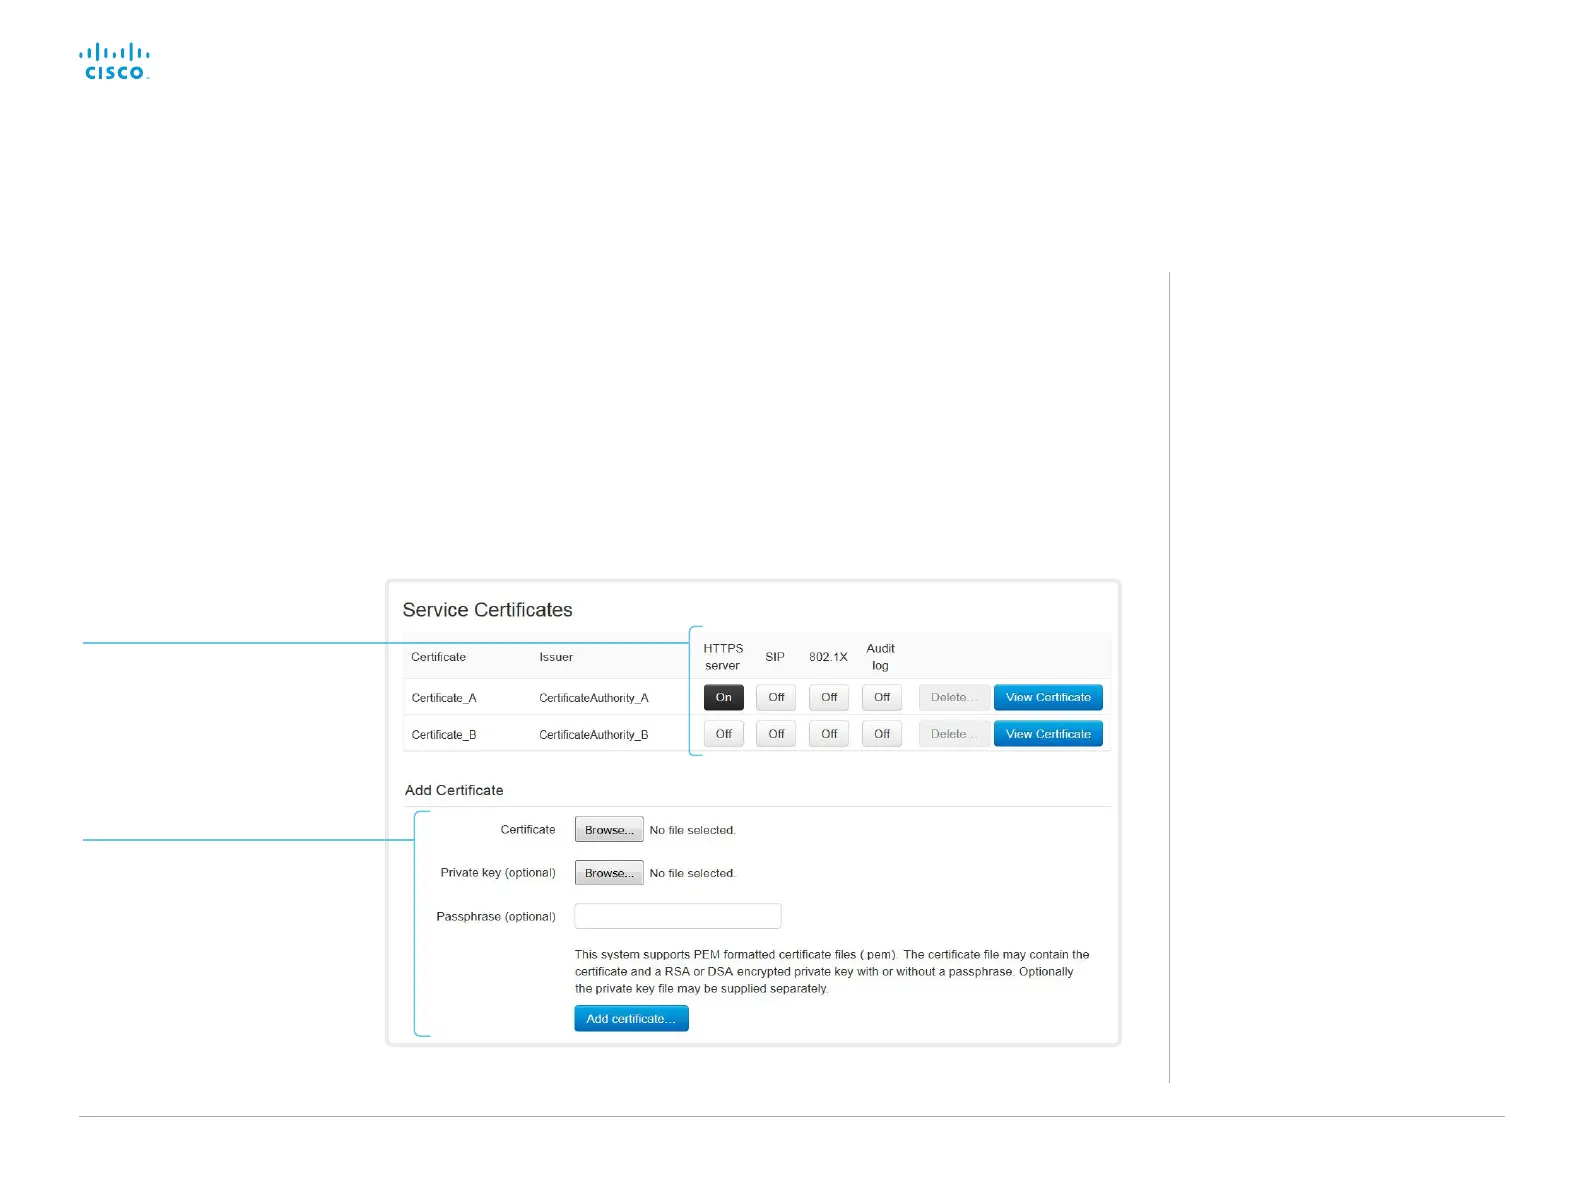Delete Certificate_A
The height and width of the screenshot is (1191, 1584).
coord(954,697)
